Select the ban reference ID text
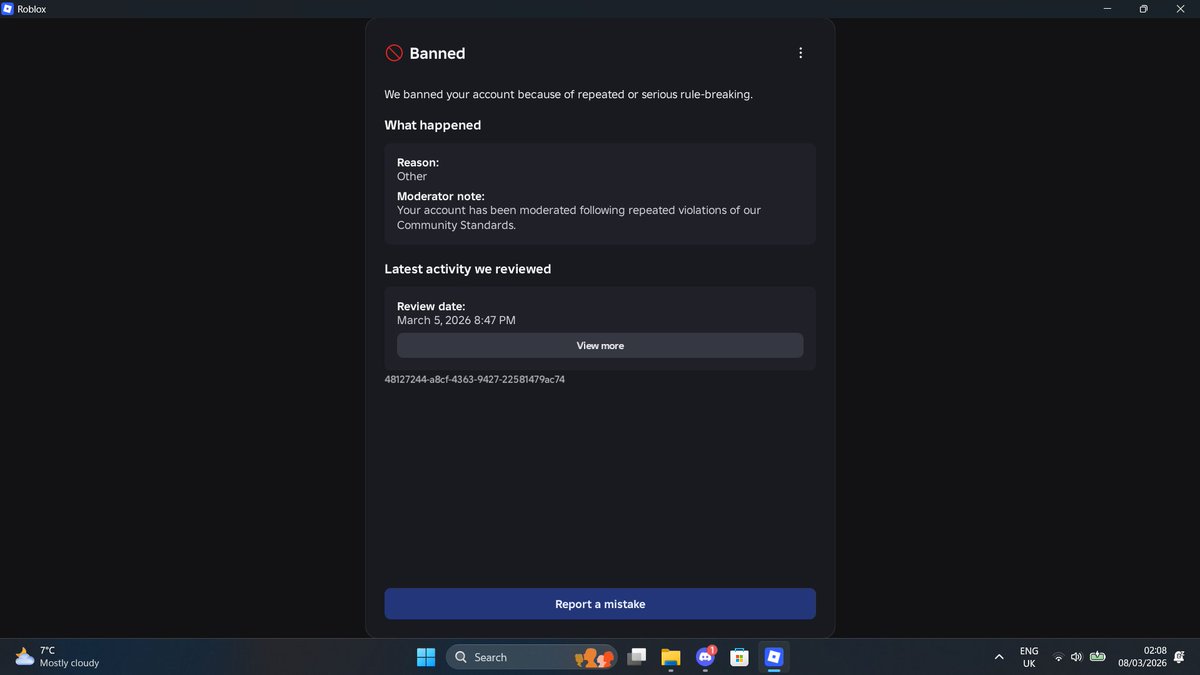Viewport: 1200px width, 675px height. (x=475, y=380)
